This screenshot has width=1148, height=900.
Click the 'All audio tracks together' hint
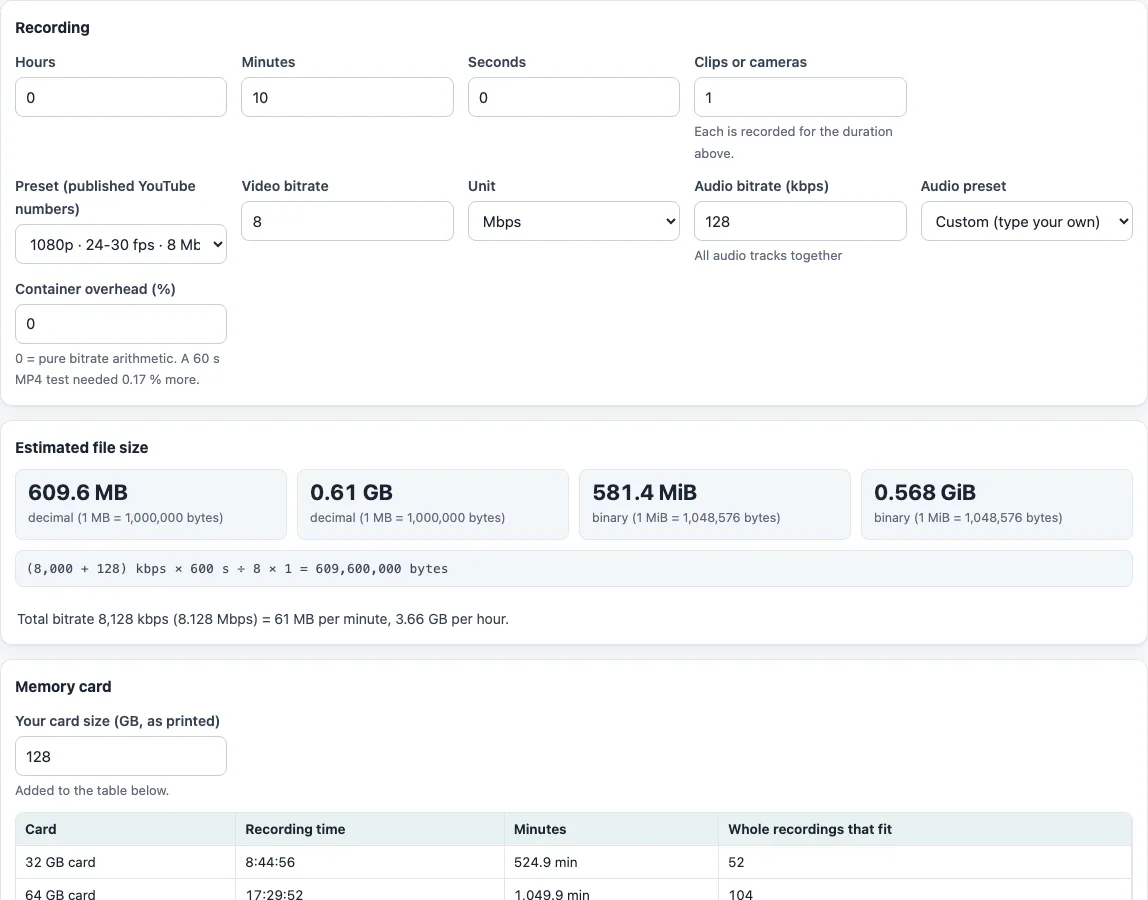[768, 256]
